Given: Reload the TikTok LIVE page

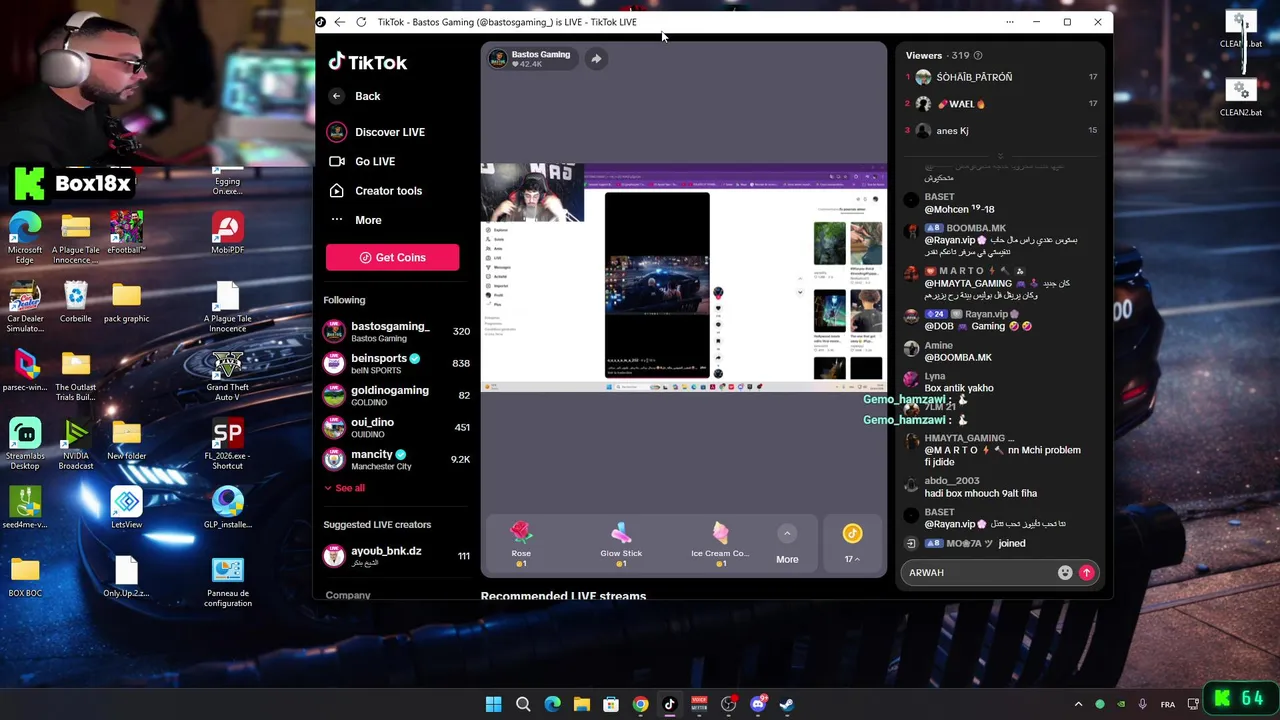Looking at the screenshot, I should [x=361, y=22].
